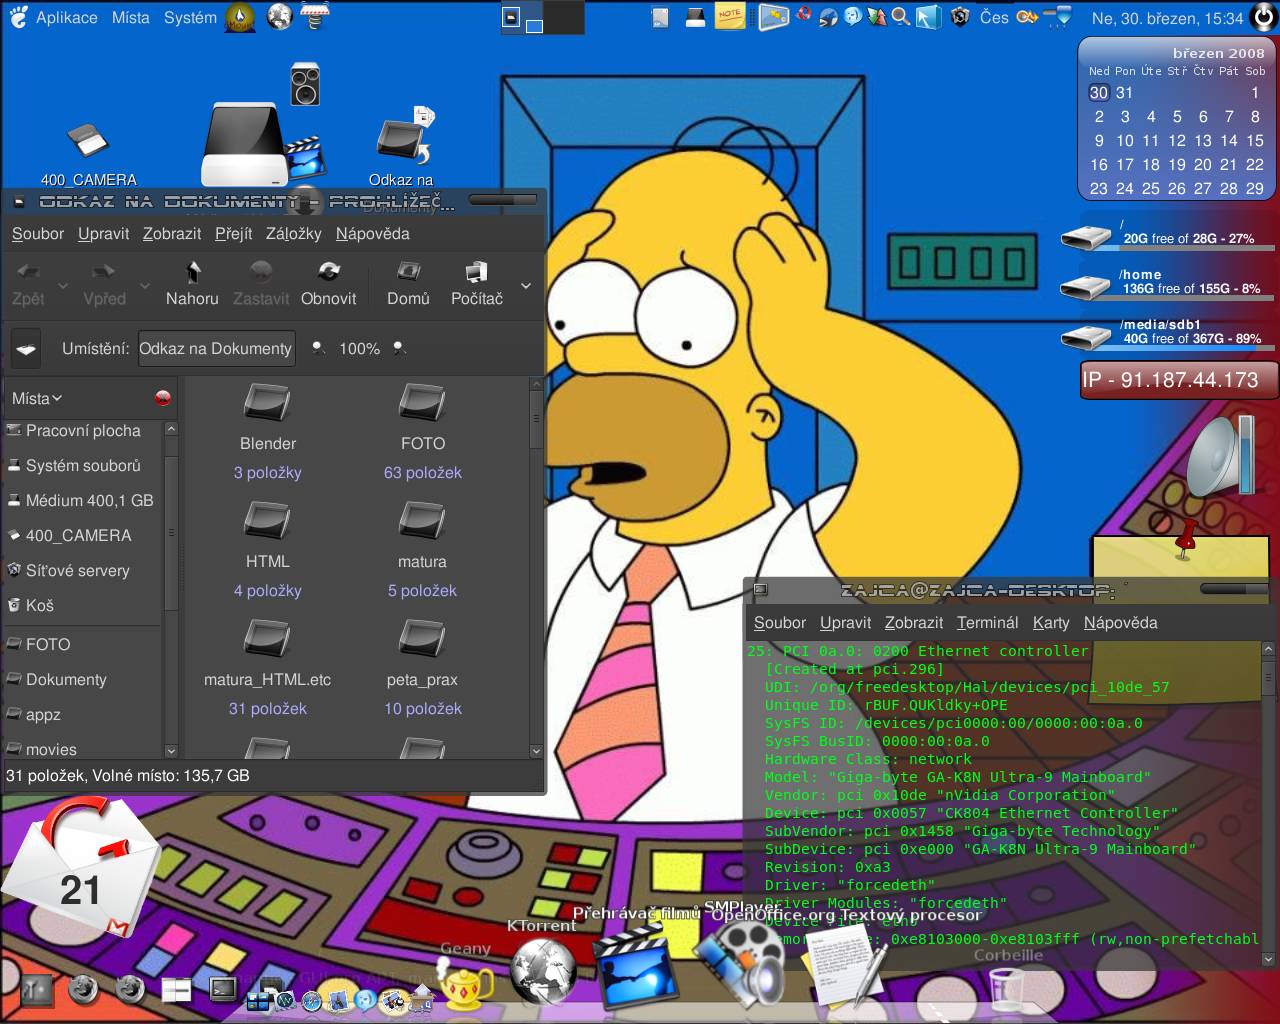Image resolution: width=1280 pixels, height=1024 pixels.
Task: Open the Místa side pane dropdown
Action: coord(37,398)
